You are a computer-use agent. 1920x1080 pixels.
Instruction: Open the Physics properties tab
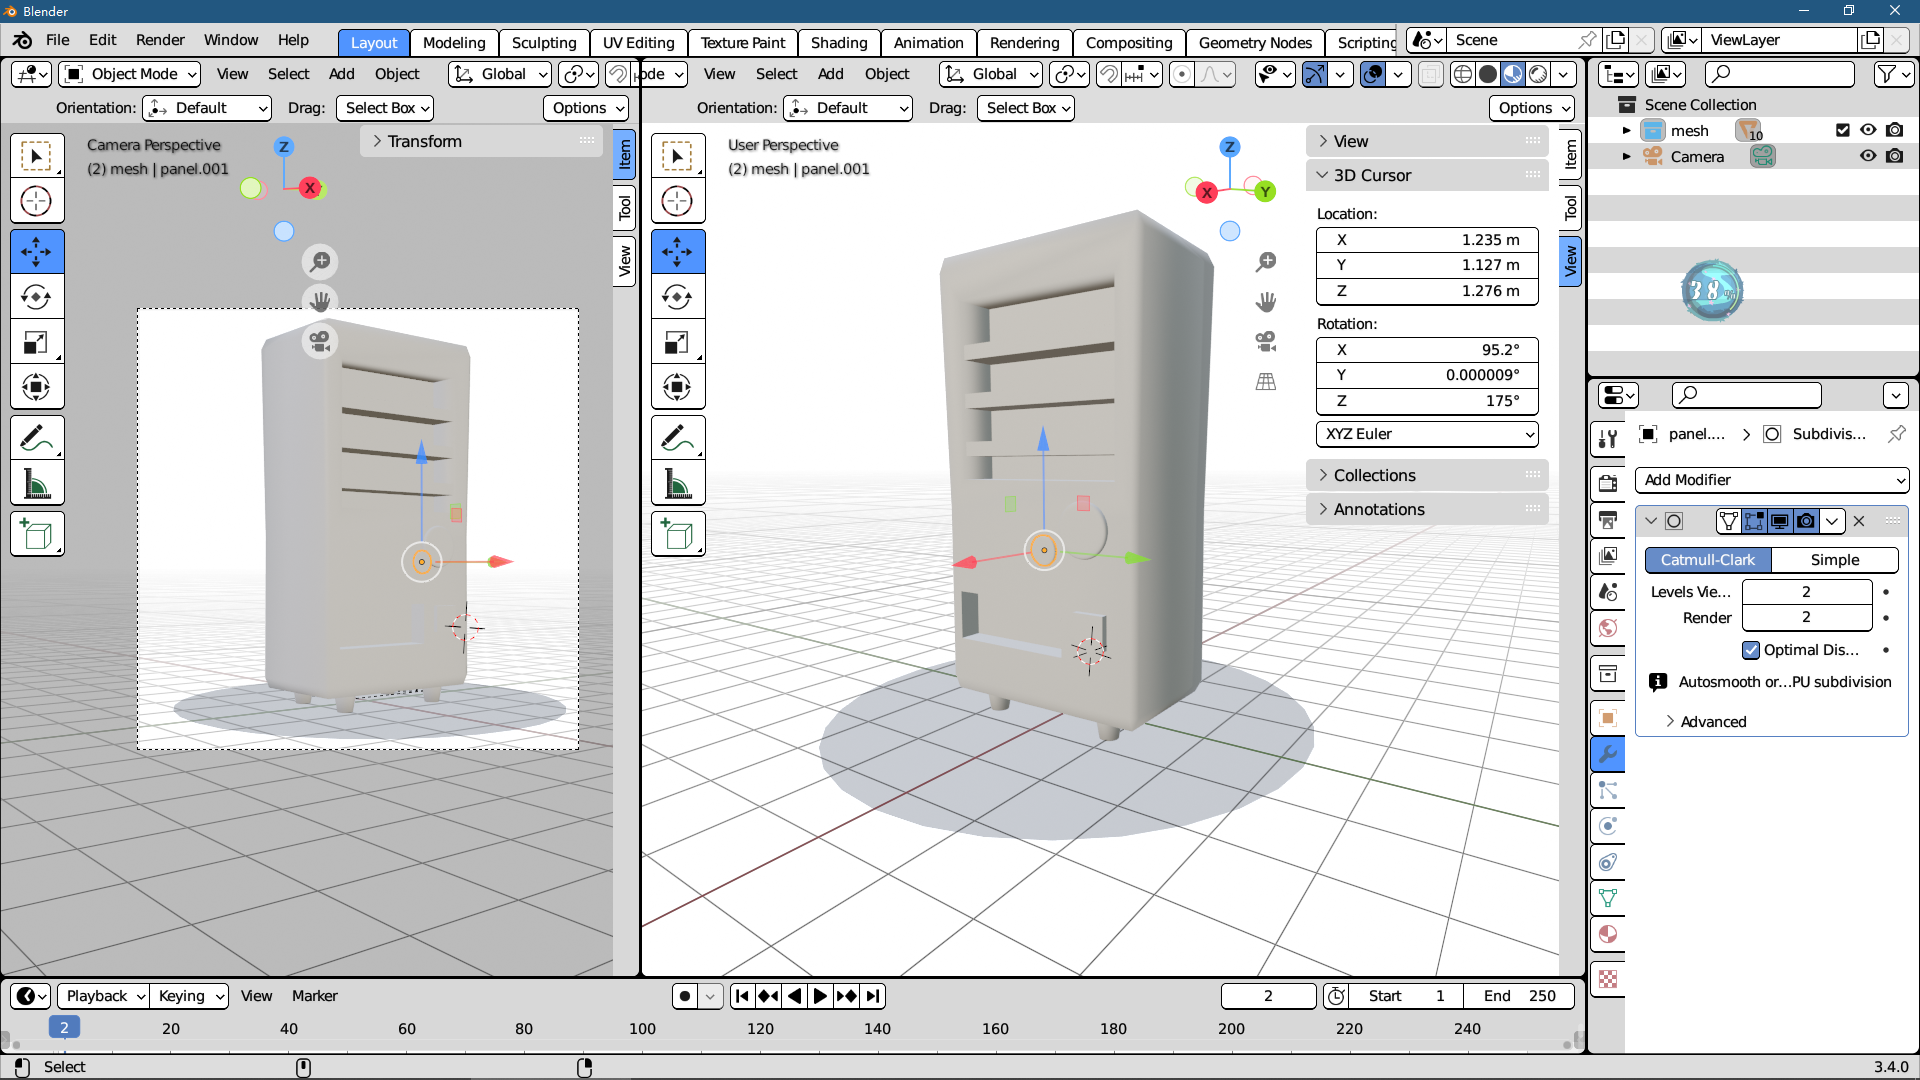coord(1608,826)
